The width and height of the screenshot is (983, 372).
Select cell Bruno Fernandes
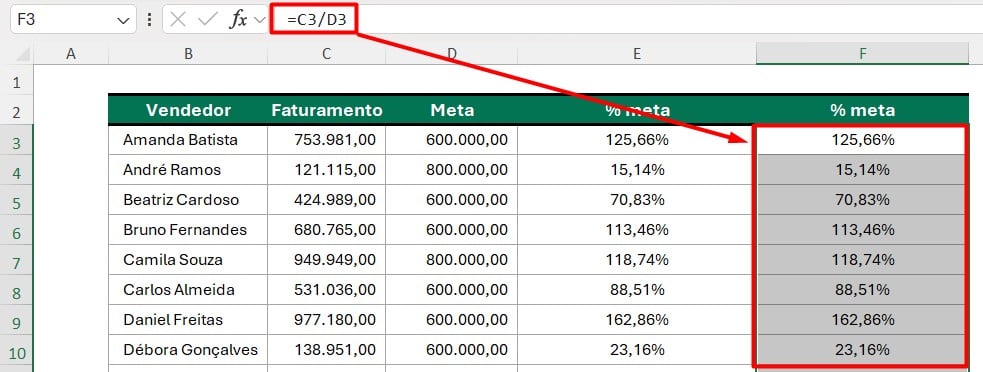(188, 230)
